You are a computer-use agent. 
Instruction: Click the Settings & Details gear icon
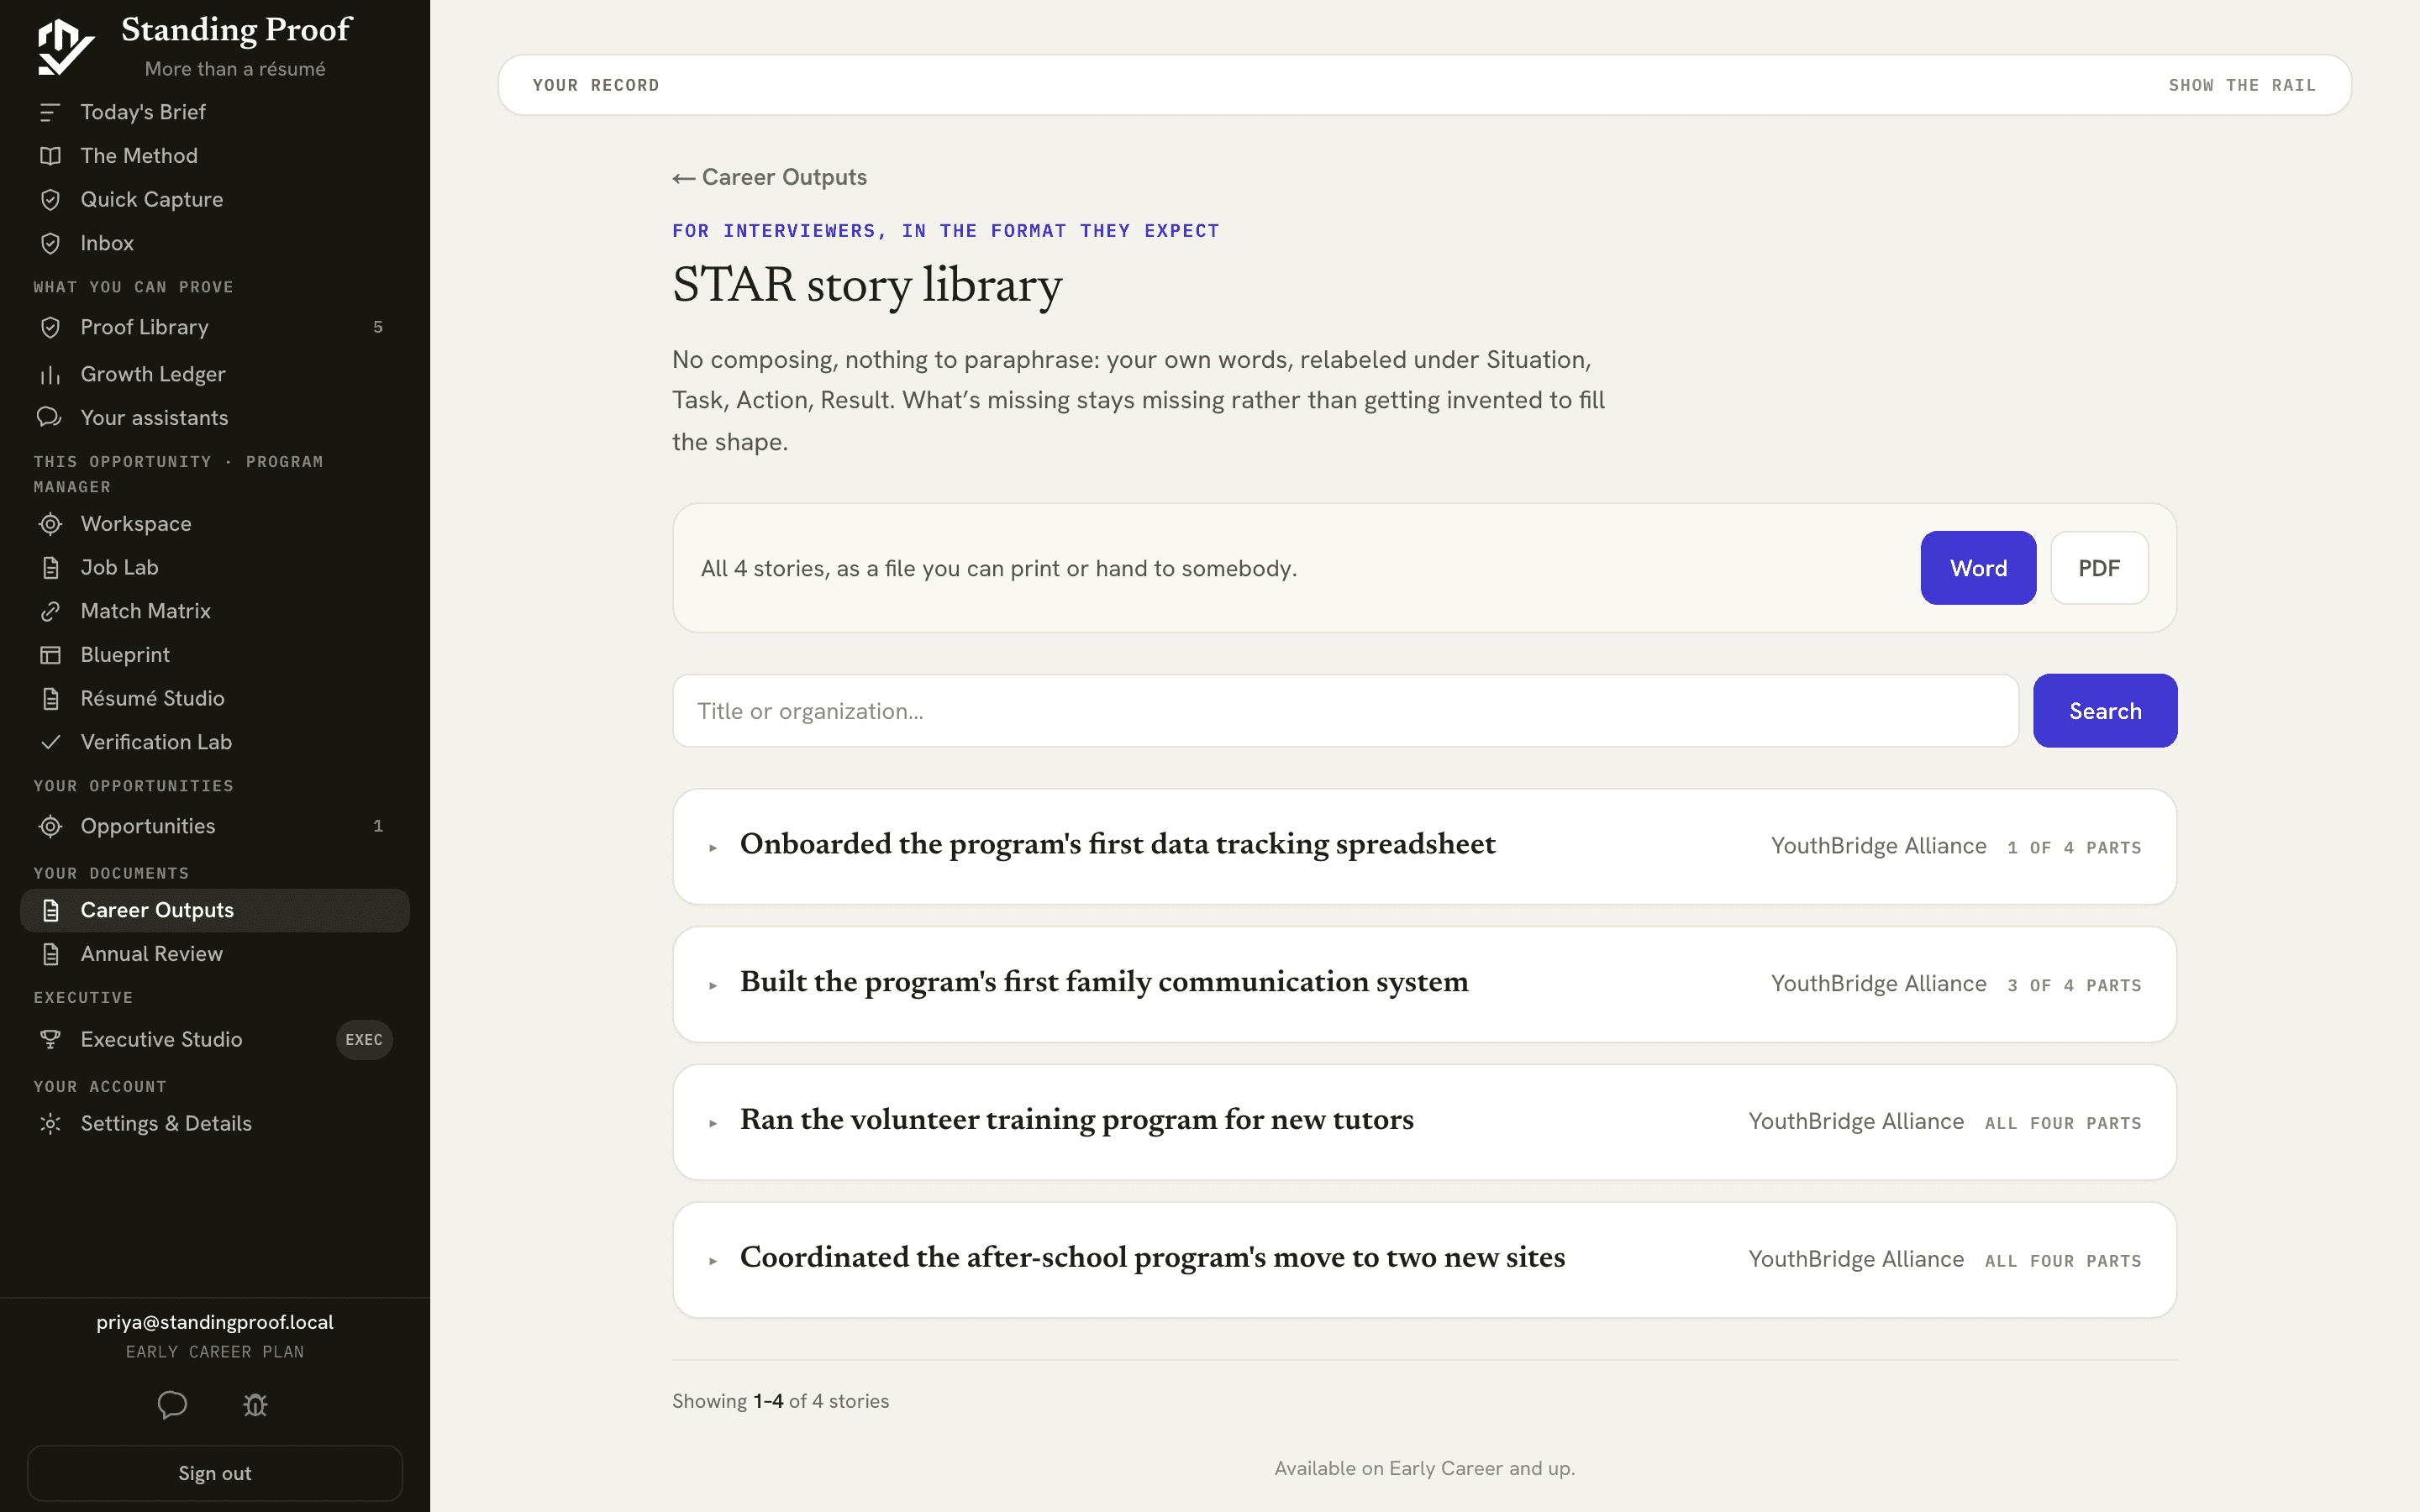pyautogui.click(x=50, y=1123)
